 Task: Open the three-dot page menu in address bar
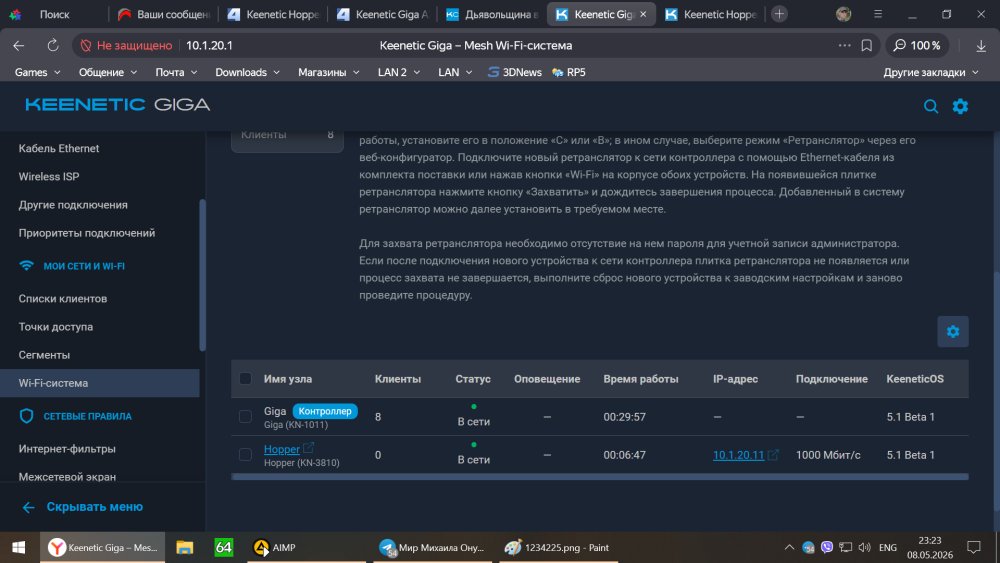pyautogui.click(x=844, y=45)
